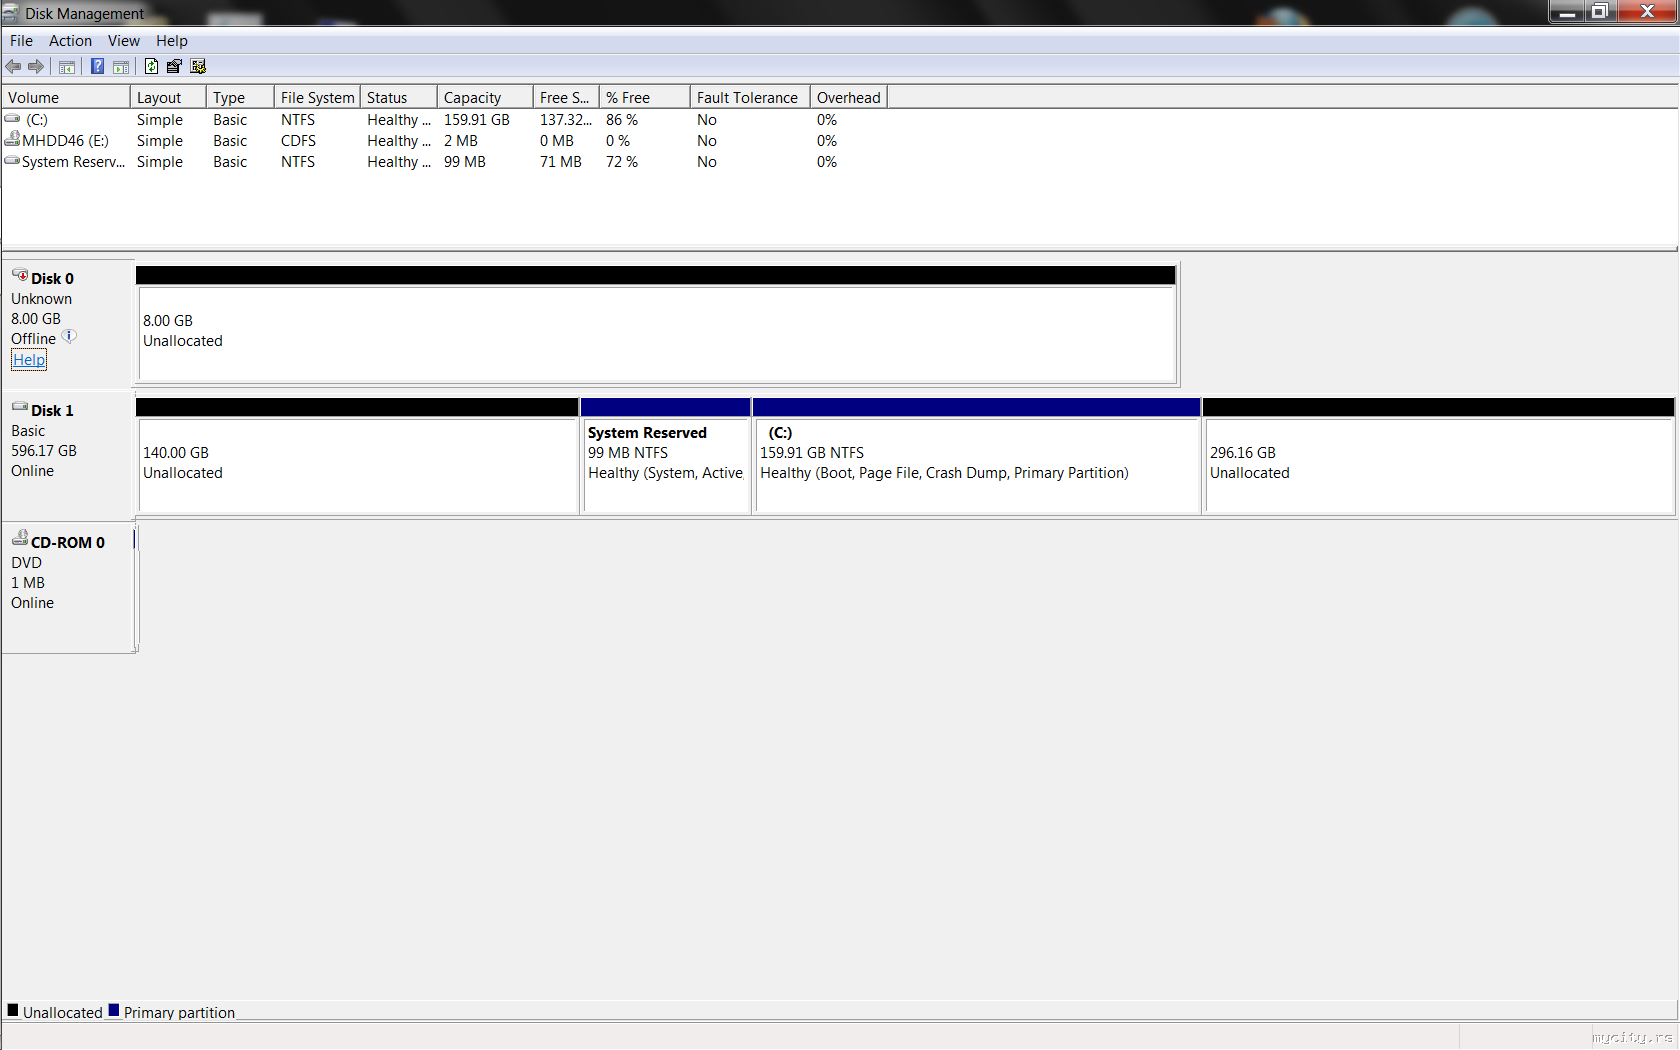Screen dimensions: 1680x1050
Task: Click the Unknown label under Disk 0
Action: (41, 299)
